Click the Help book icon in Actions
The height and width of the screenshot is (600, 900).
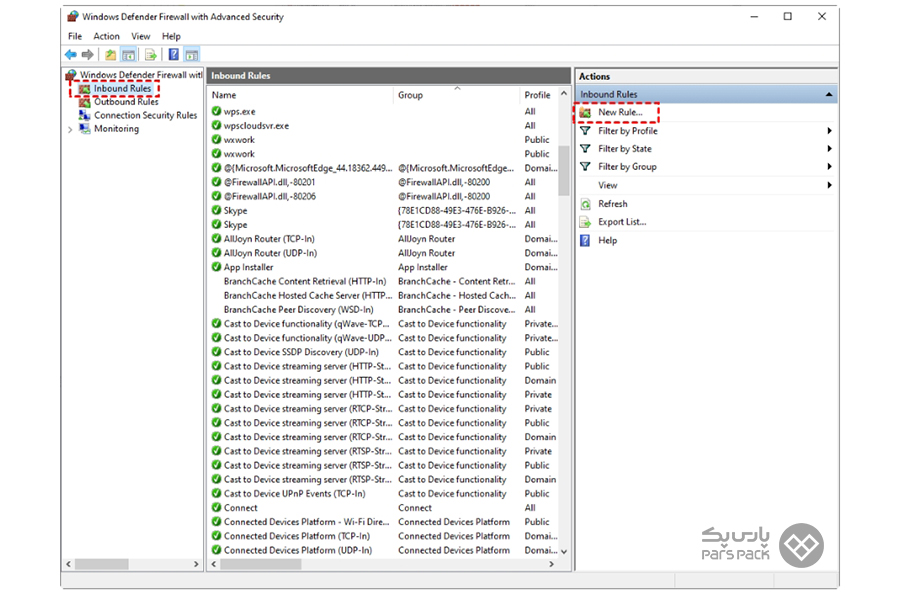[585, 241]
